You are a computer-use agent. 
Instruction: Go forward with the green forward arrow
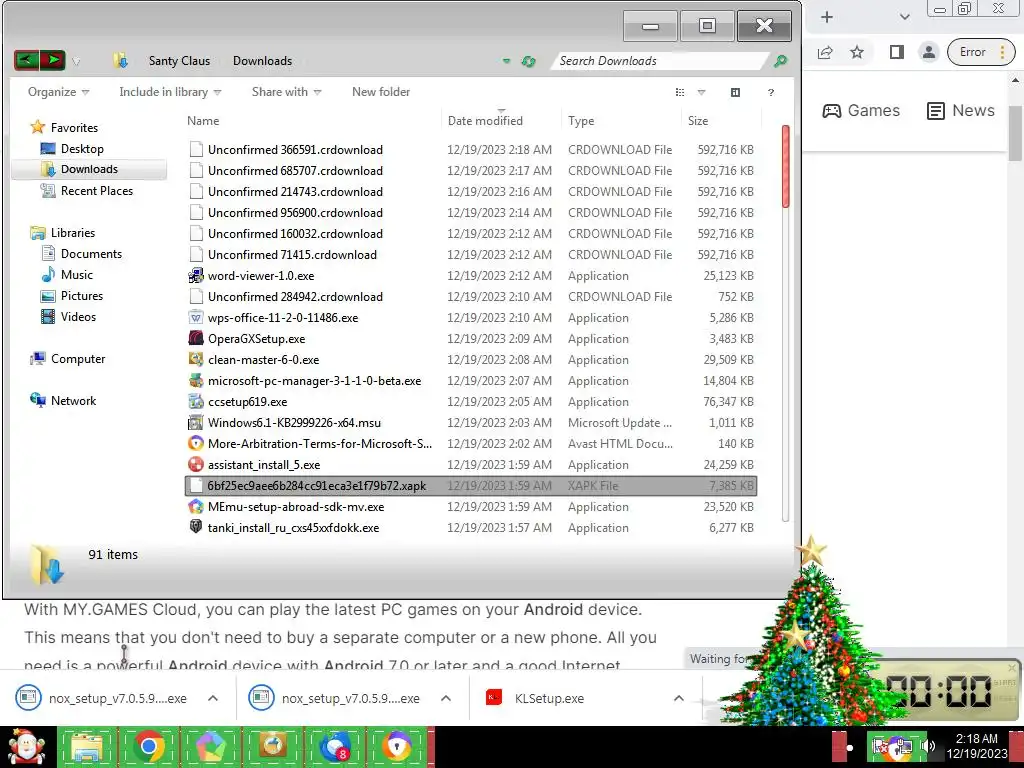[53, 61]
